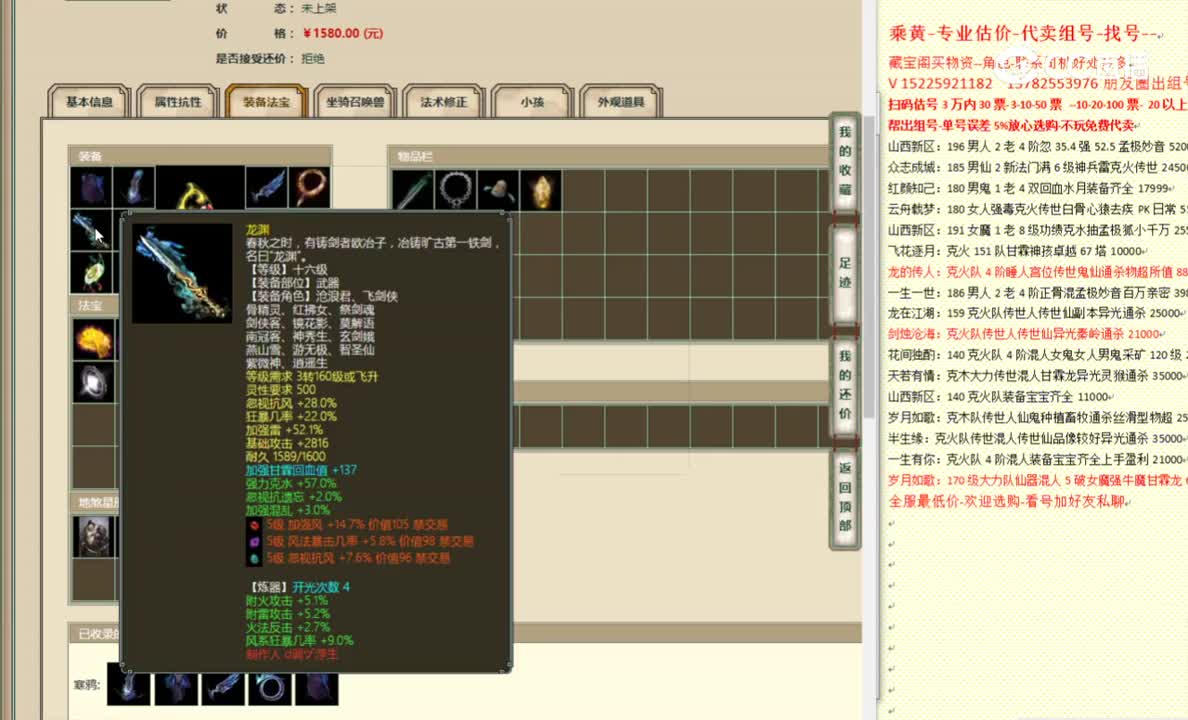This screenshot has width=1188, height=720.
Task: Click the status value 未上架
Action: (319, 8)
